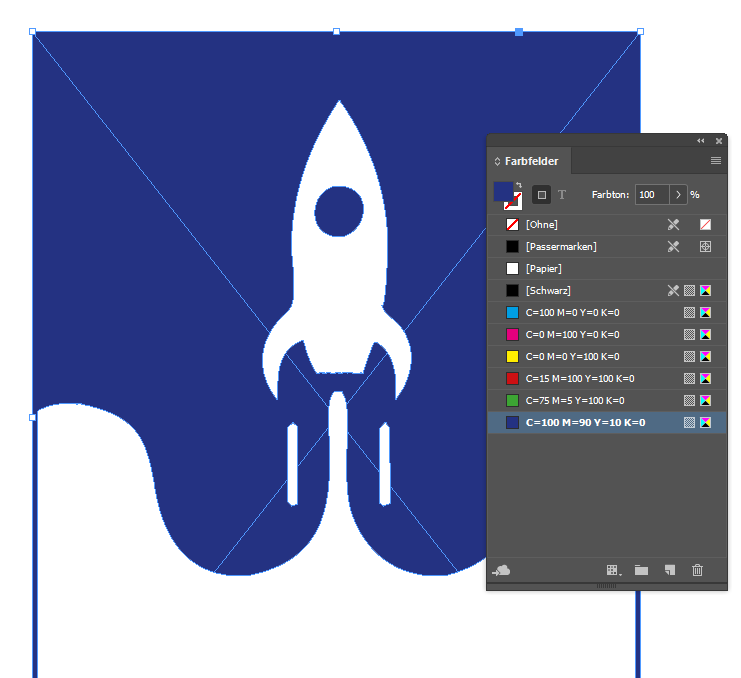Click the new swatch icon
This screenshot has width=741, height=678.
click(670, 570)
